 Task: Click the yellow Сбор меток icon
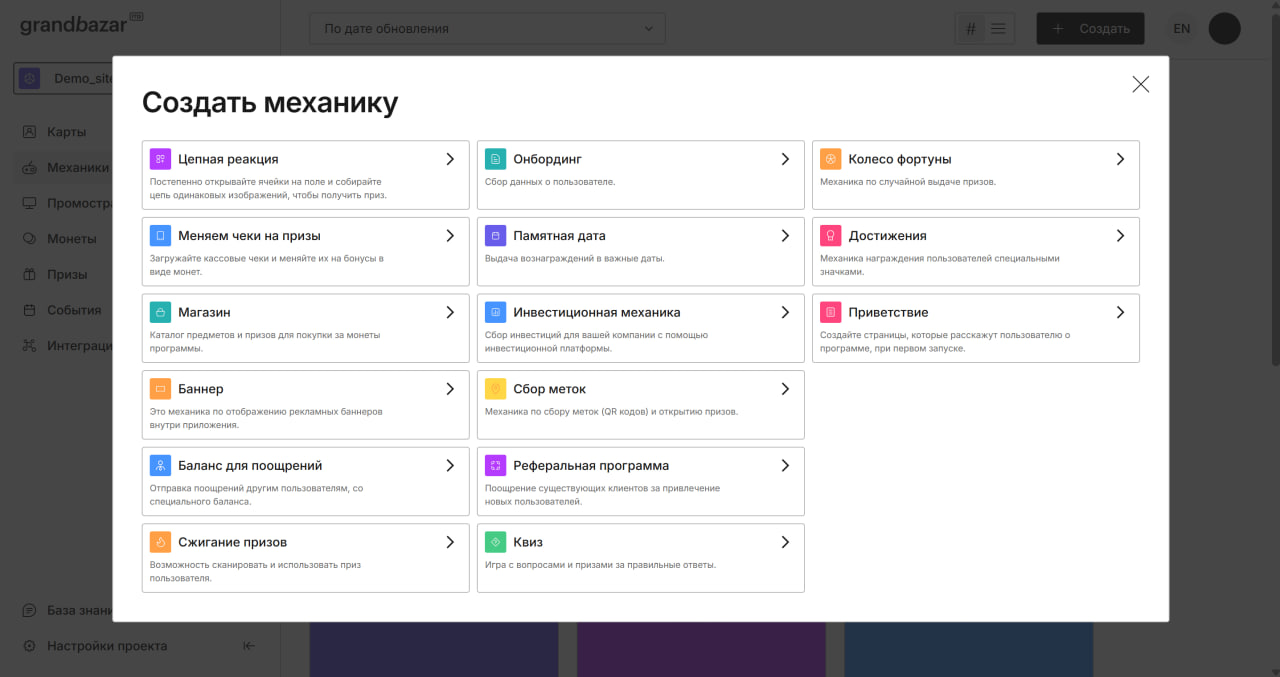tap(495, 389)
